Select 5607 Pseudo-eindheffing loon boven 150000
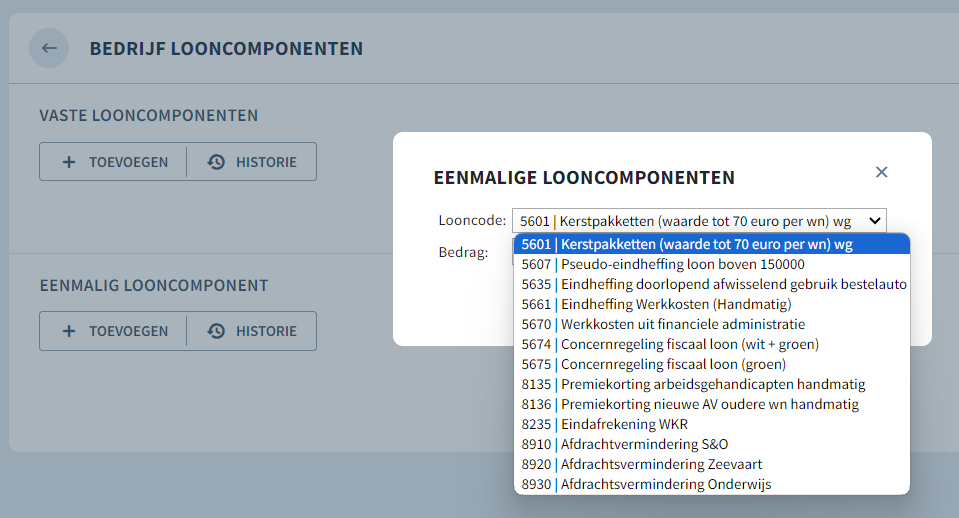This screenshot has width=959, height=518. (x=712, y=264)
